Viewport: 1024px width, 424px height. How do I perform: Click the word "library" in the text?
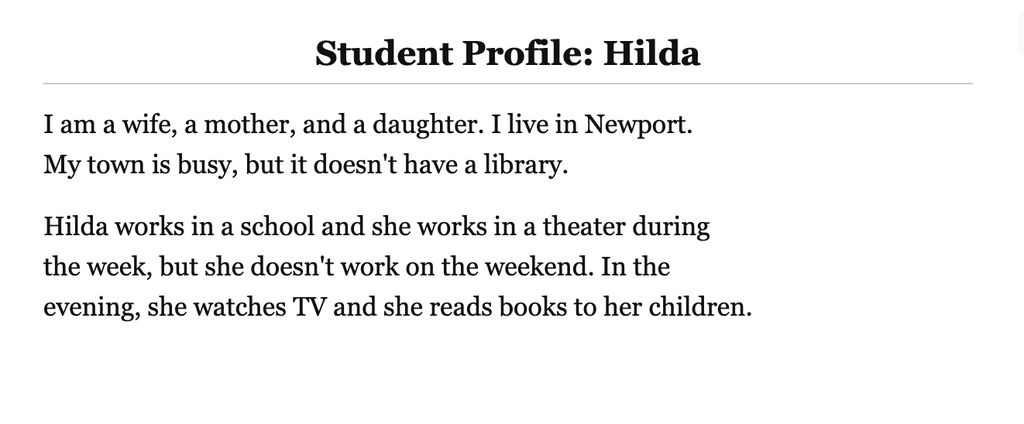click(x=522, y=165)
